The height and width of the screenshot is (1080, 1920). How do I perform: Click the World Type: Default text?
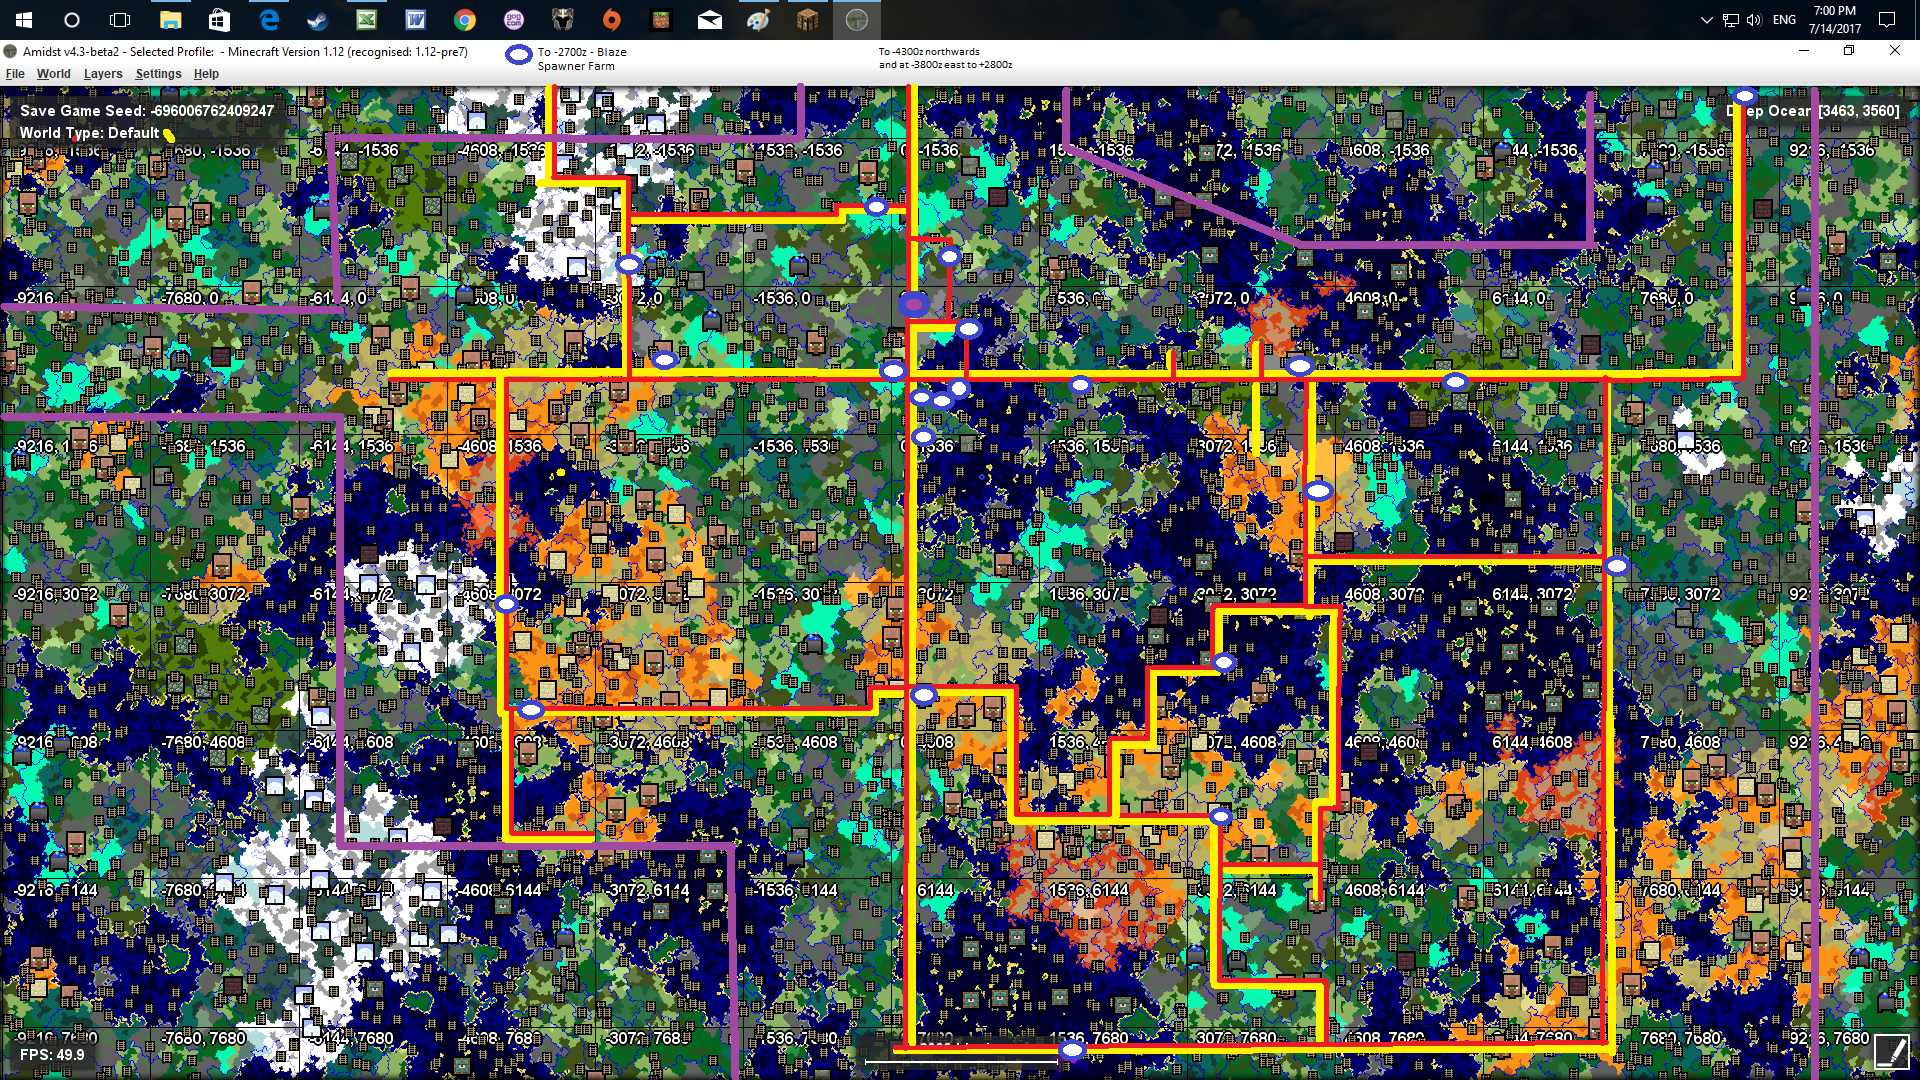(x=90, y=133)
